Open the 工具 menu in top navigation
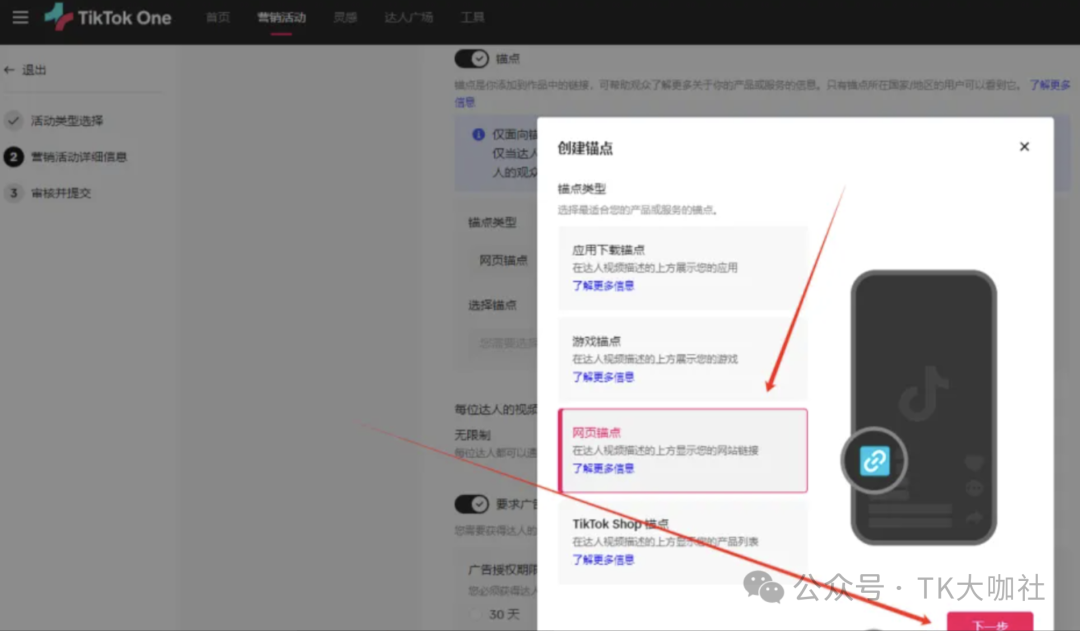 pos(473,18)
